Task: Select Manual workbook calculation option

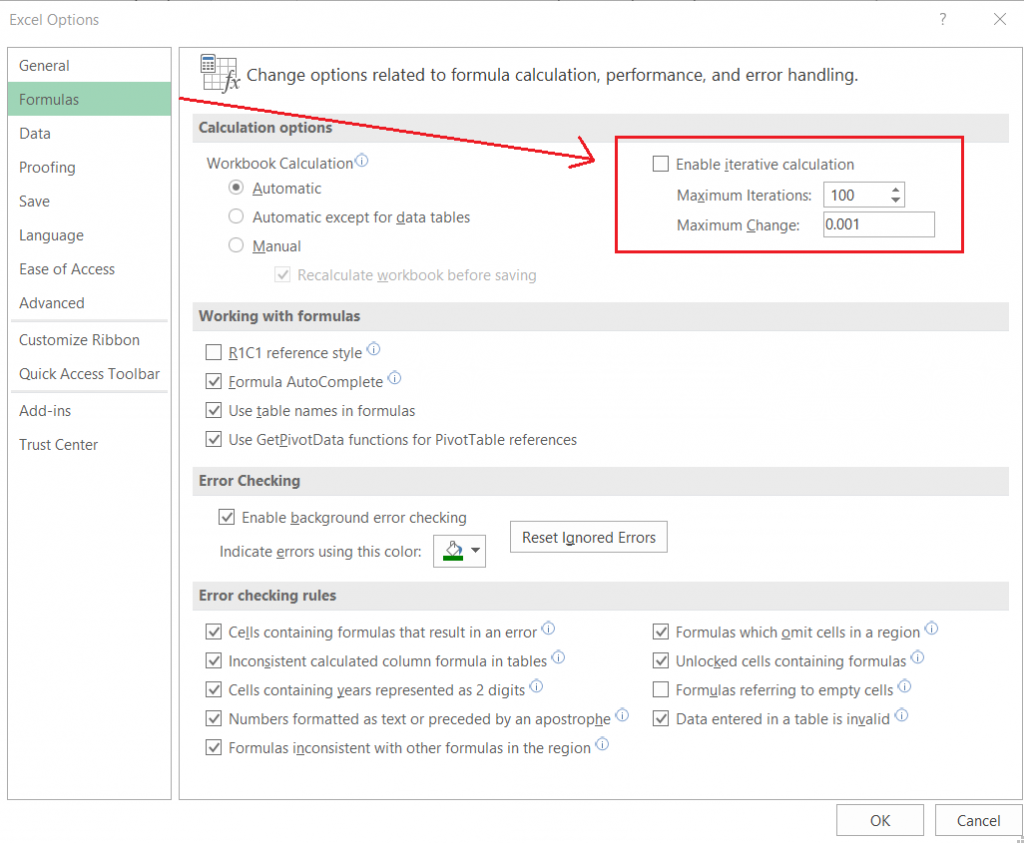Action: tap(236, 246)
